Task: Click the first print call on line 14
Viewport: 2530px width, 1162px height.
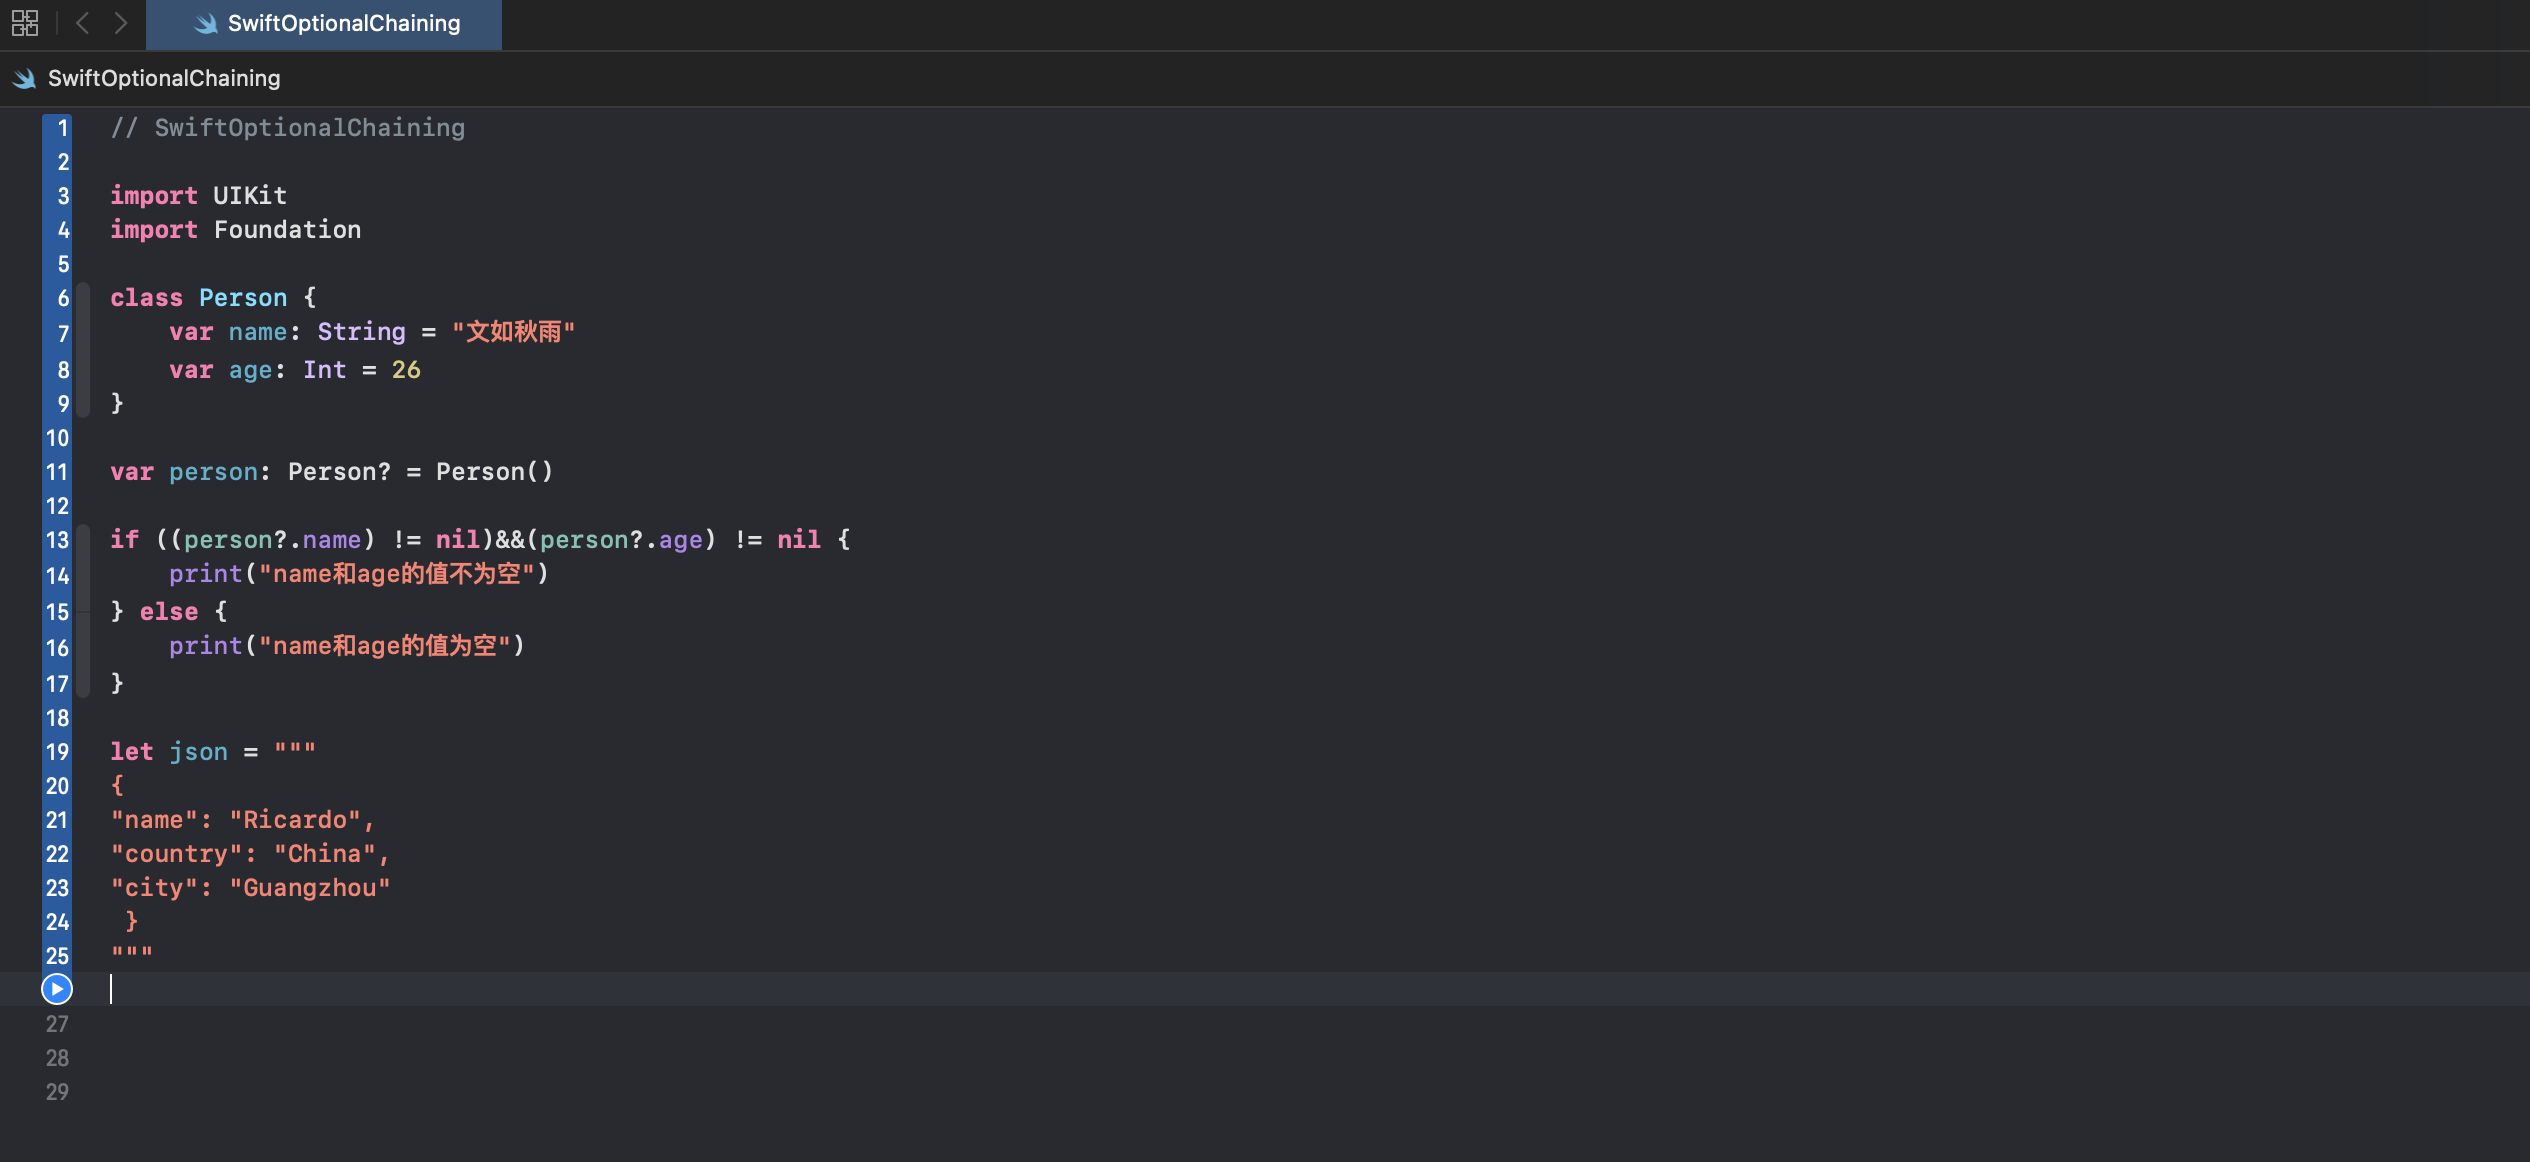Action: click(x=205, y=574)
